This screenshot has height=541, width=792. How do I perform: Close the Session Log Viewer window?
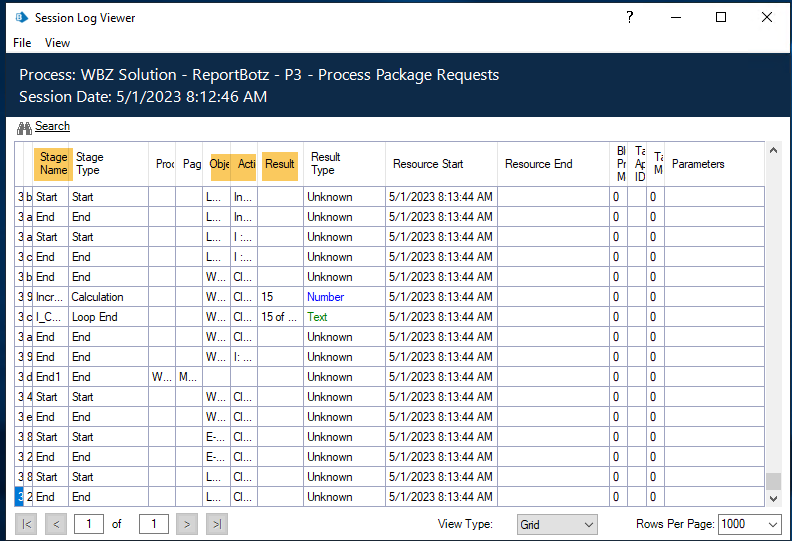(x=767, y=17)
